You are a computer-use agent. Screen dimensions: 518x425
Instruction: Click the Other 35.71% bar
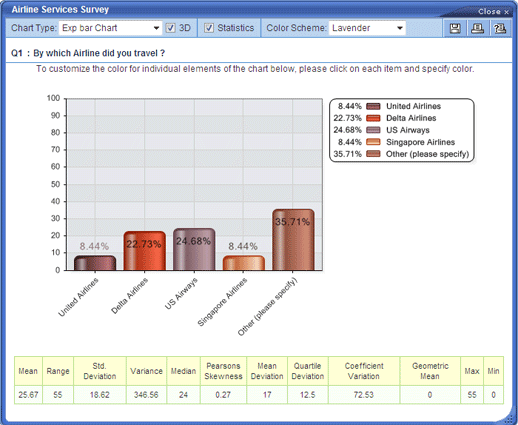[x=293, y=240]
